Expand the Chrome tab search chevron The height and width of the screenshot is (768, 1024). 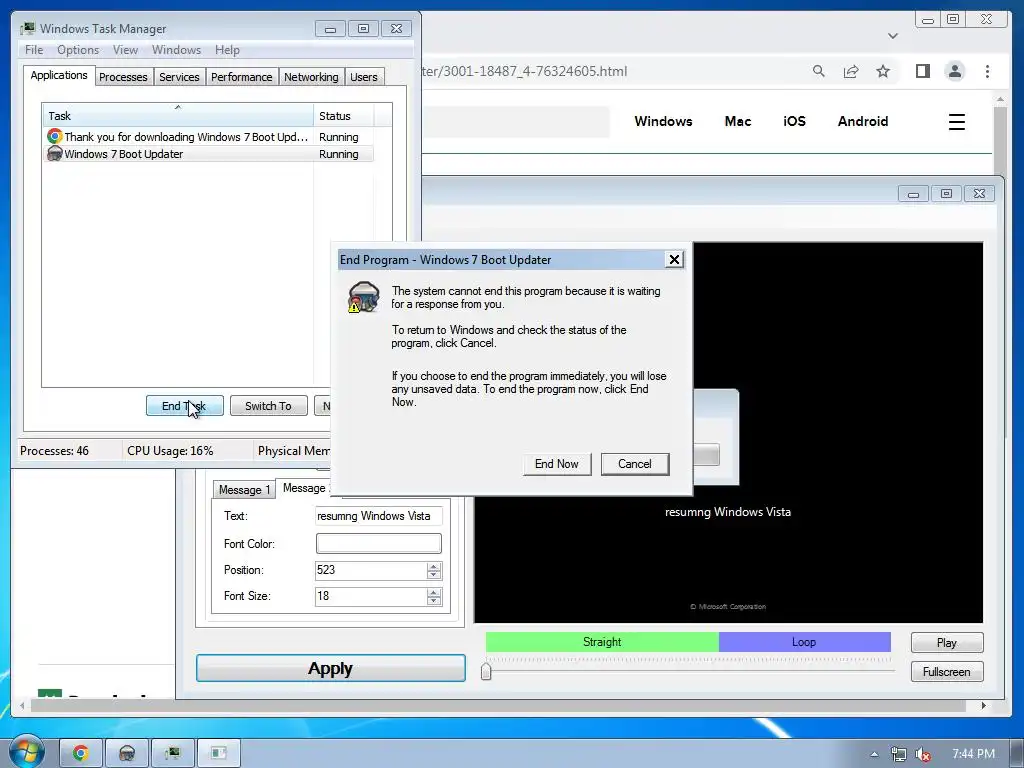coord(893,36)
